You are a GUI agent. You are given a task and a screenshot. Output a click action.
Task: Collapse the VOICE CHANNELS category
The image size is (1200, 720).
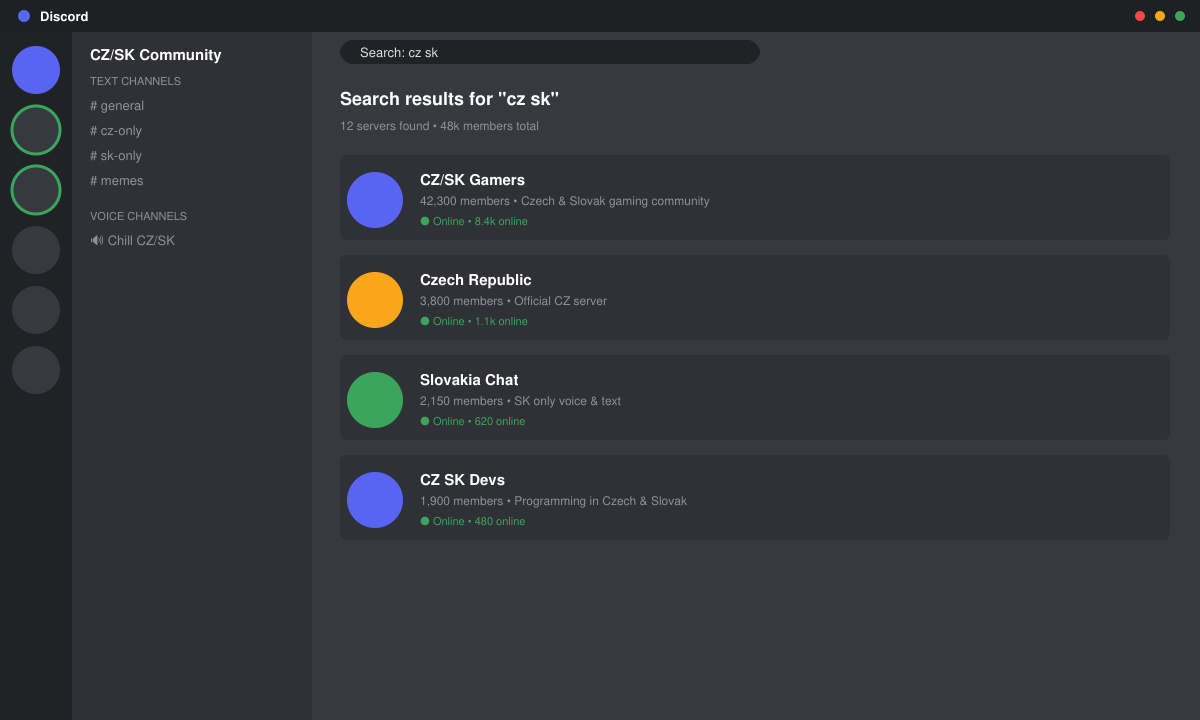click(138, 216)
